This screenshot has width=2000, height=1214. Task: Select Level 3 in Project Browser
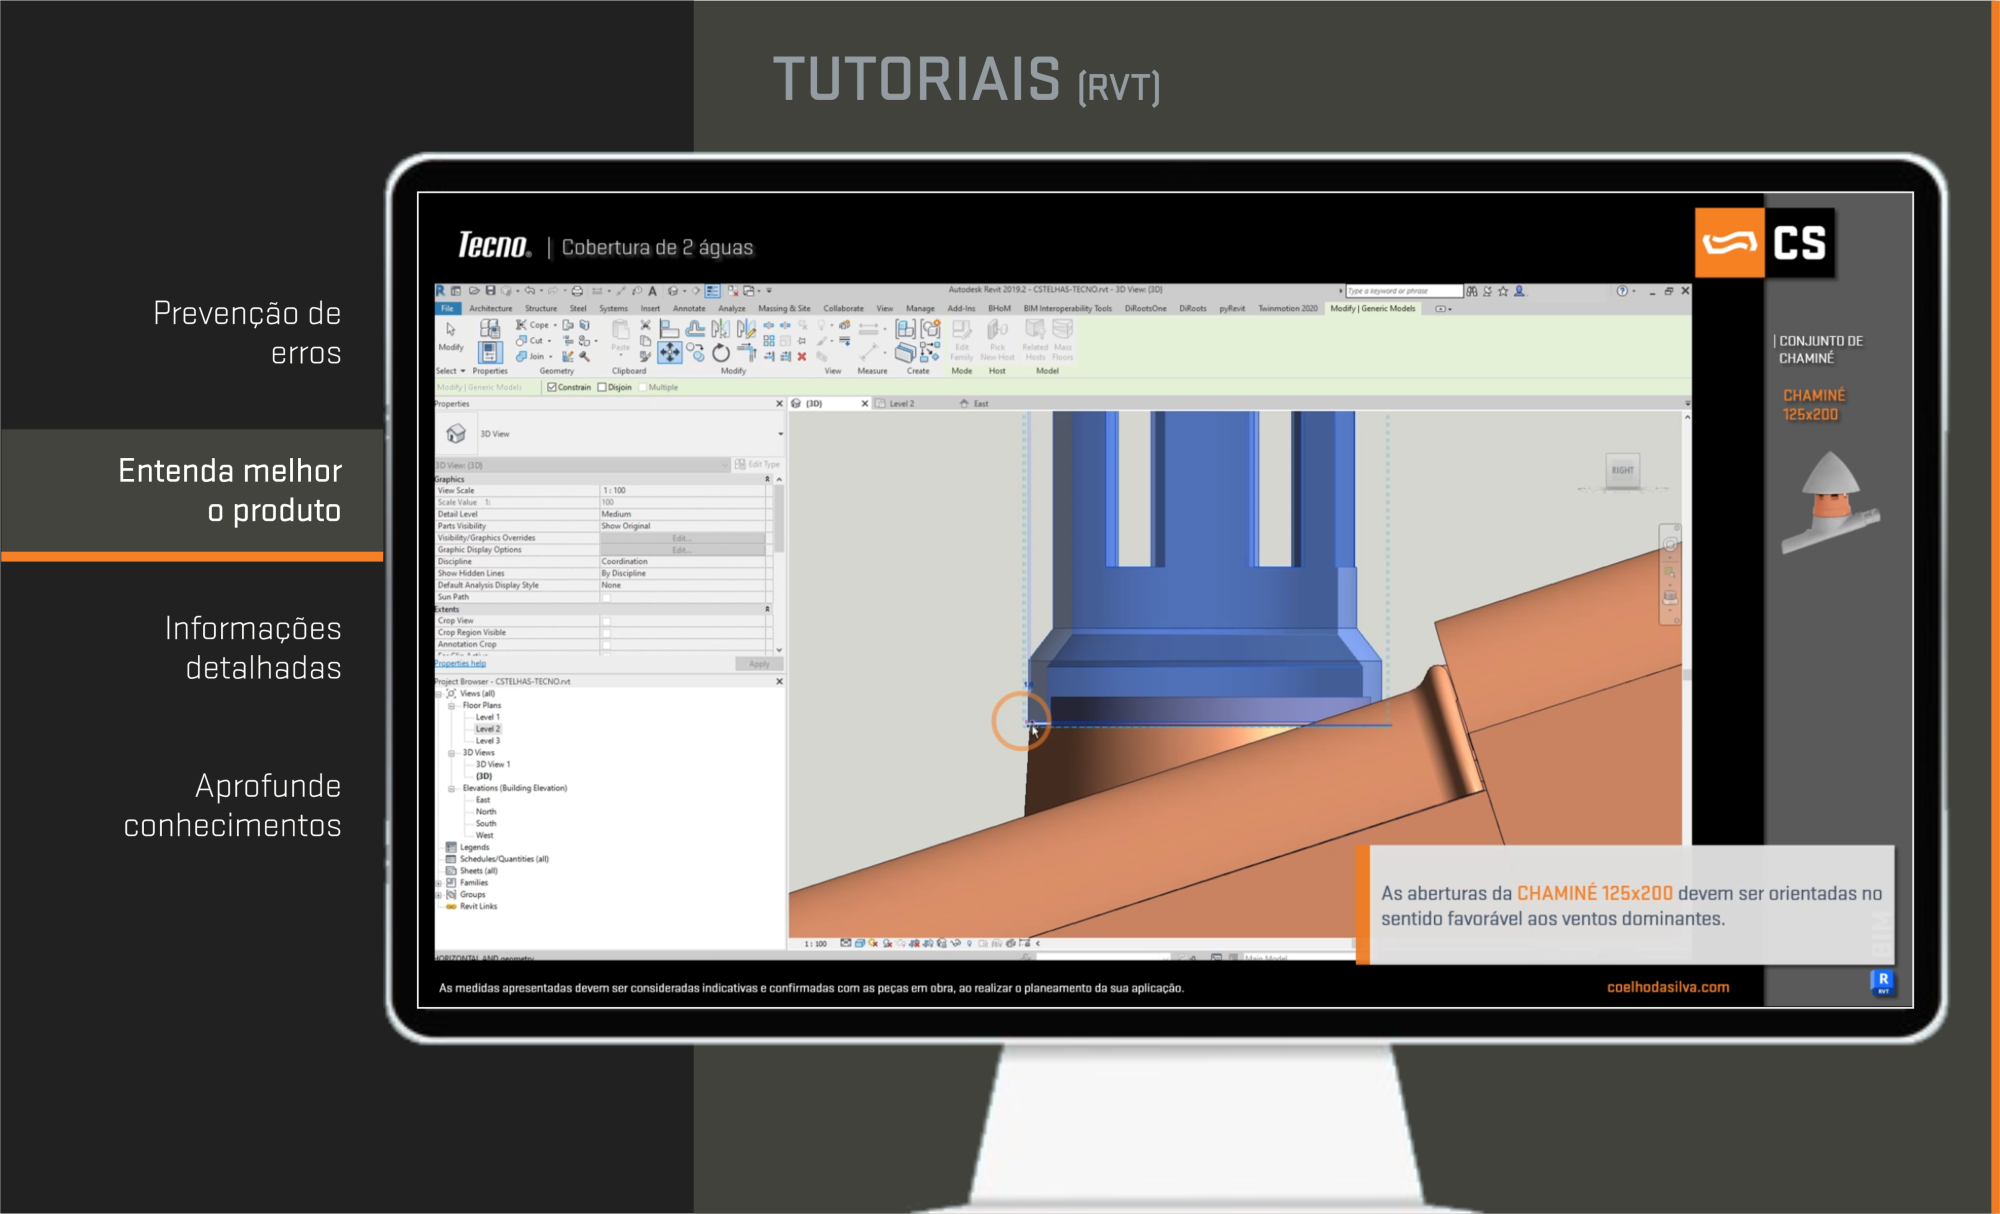(487, 741)
